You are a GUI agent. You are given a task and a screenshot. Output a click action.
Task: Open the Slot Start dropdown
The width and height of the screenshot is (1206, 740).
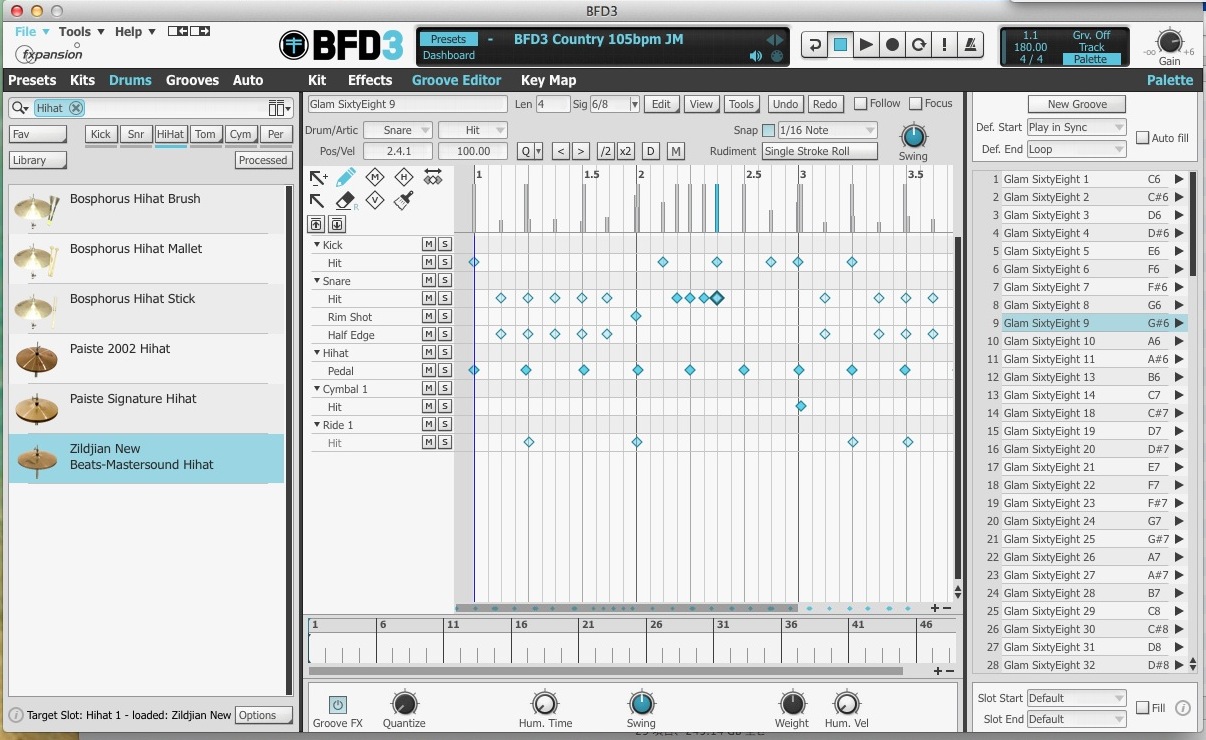[1076, 698]
